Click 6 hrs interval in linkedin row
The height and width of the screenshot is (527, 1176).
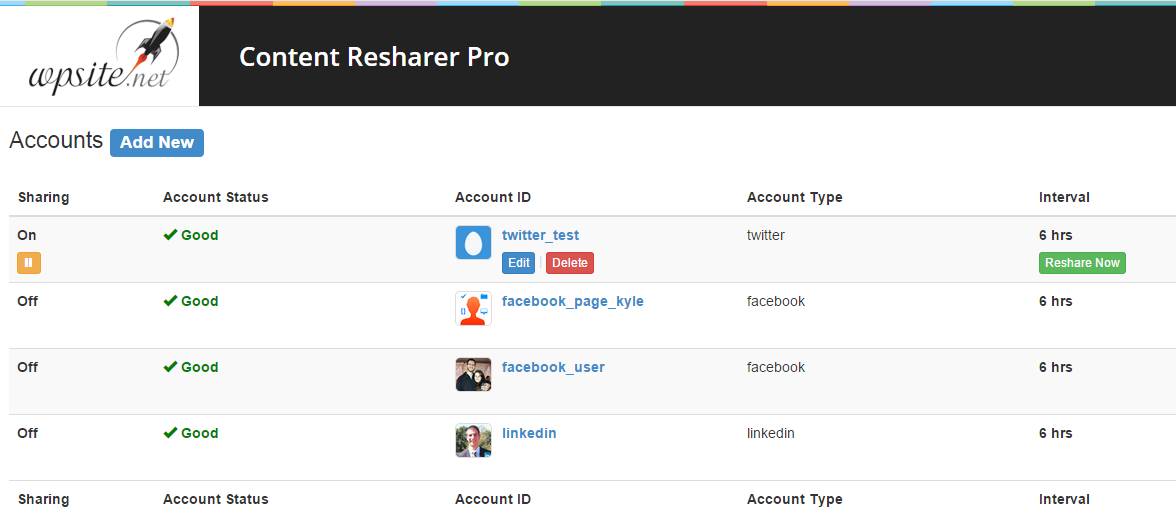1055,433
